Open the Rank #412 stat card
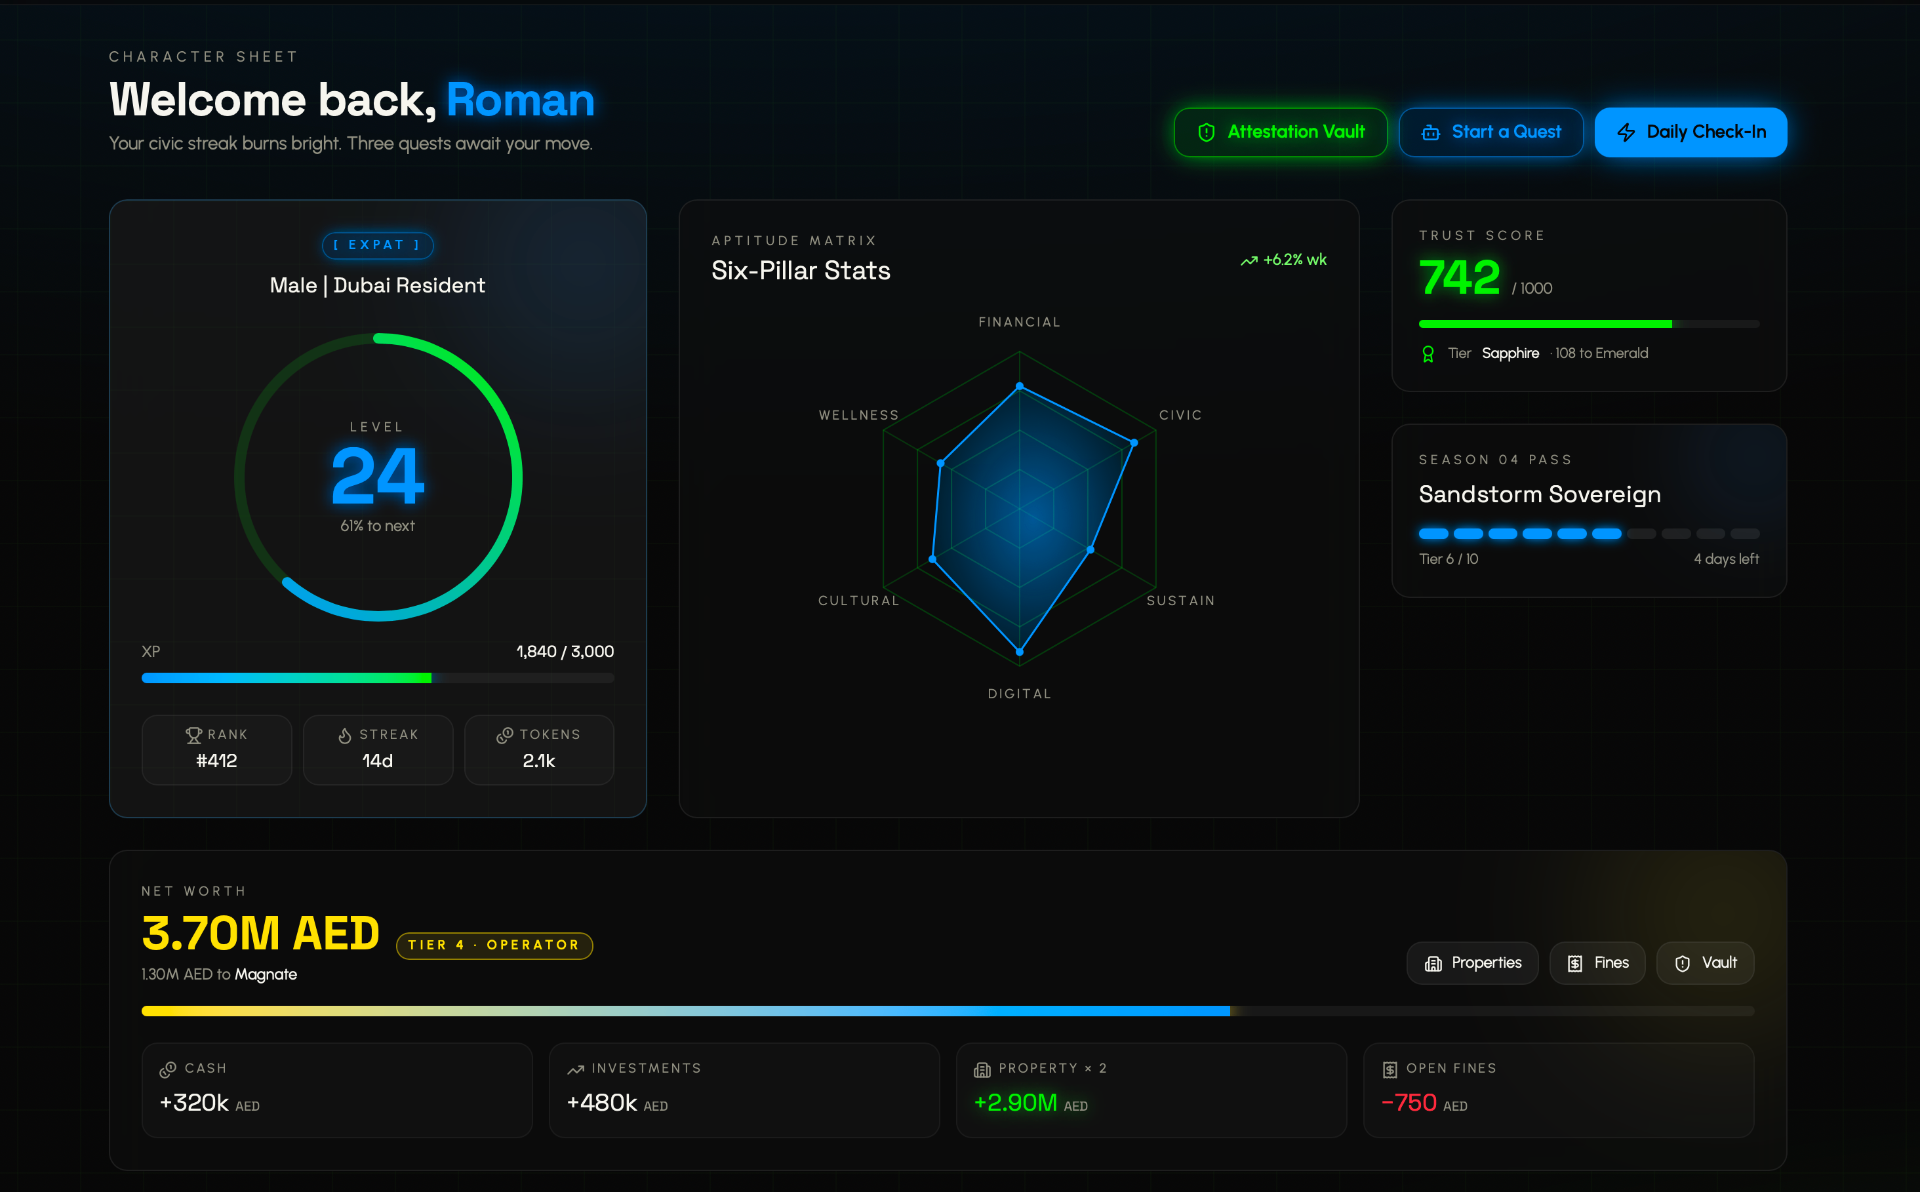This screenshot has width=1920, height=1192. click(x=217, y=750)
